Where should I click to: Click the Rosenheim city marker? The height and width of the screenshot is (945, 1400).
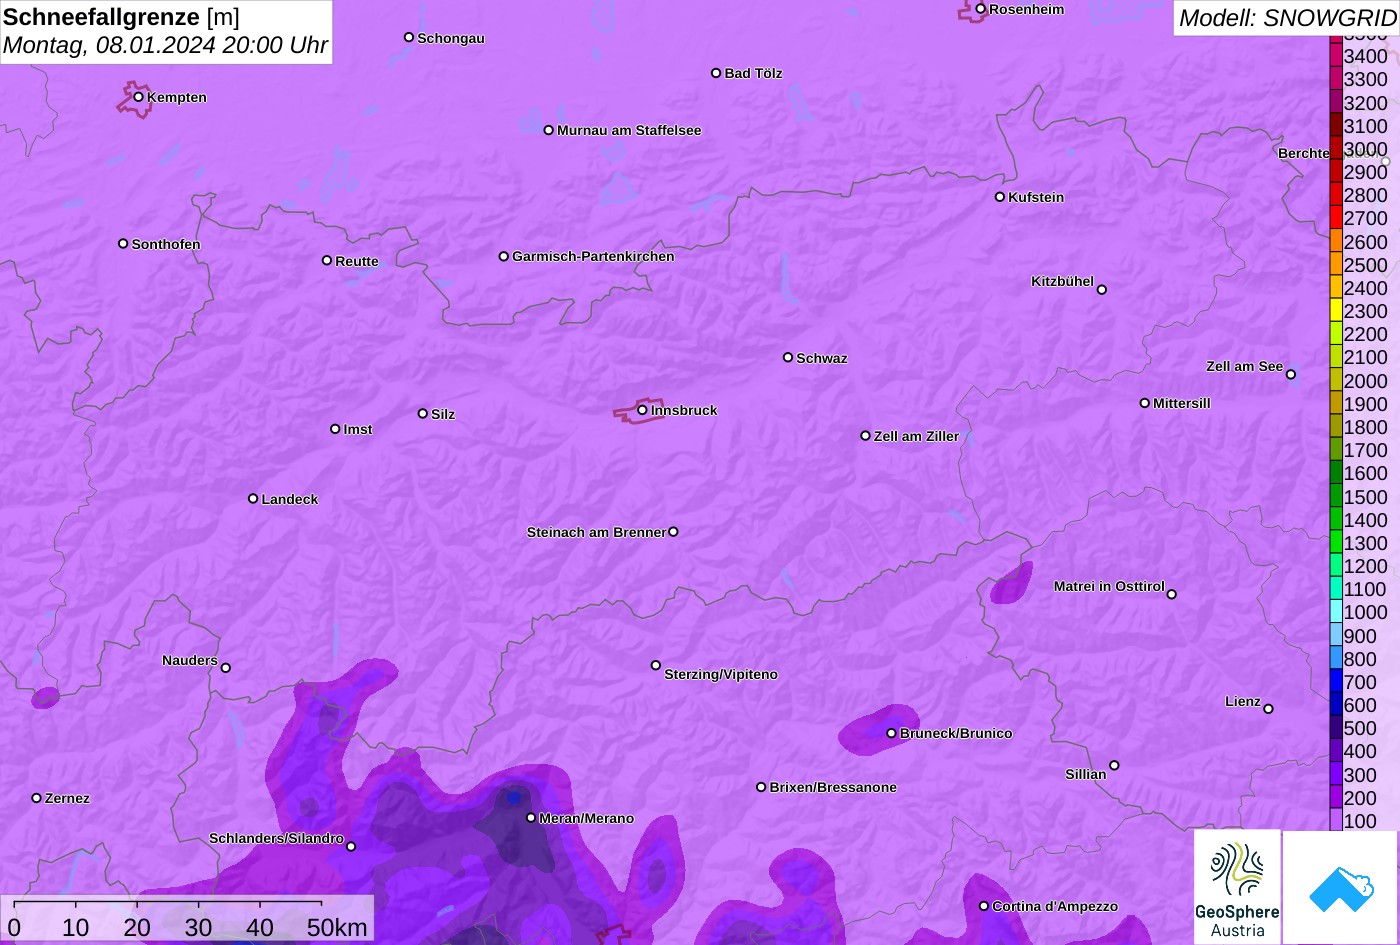click(x=981, y=9)
